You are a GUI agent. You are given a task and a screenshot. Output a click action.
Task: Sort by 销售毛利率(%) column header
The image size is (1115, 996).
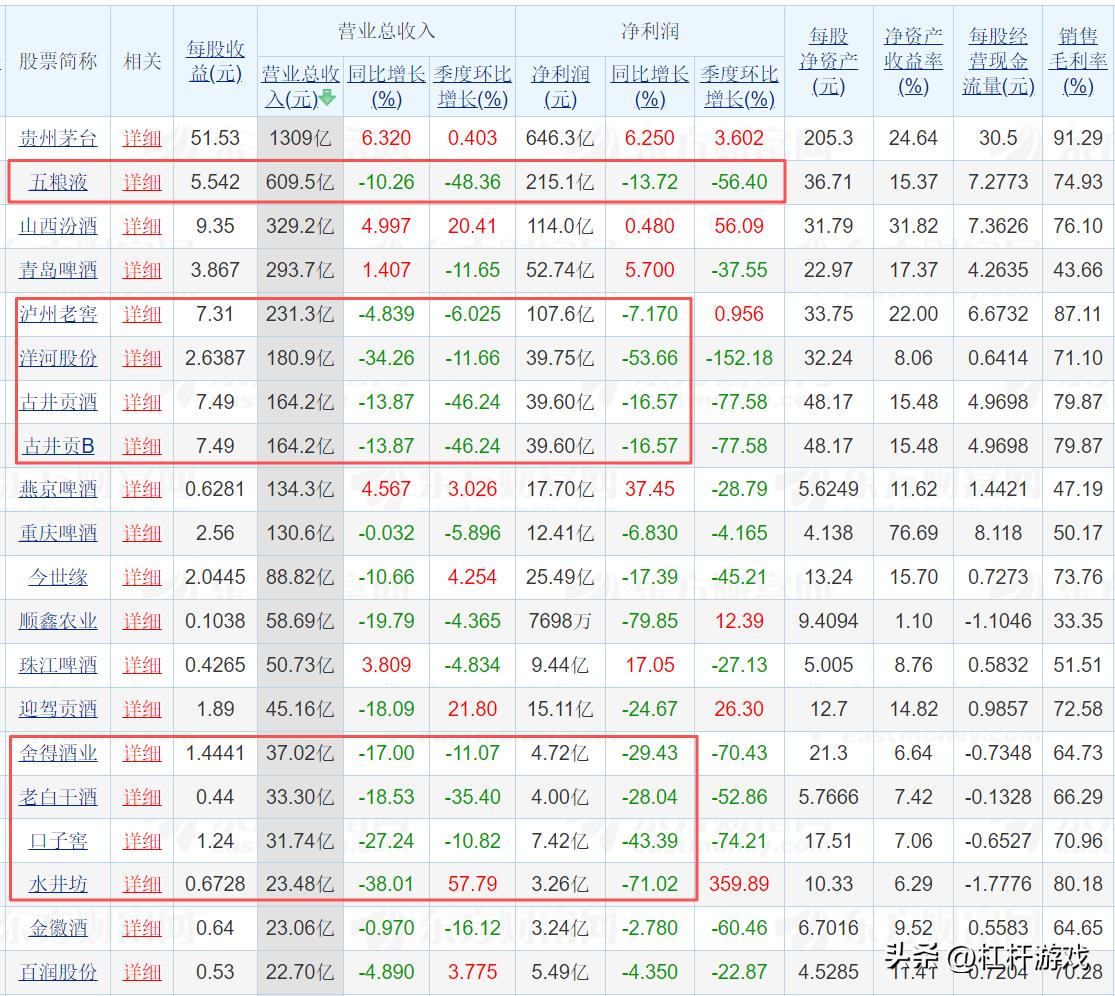[x=1078, y=61]
